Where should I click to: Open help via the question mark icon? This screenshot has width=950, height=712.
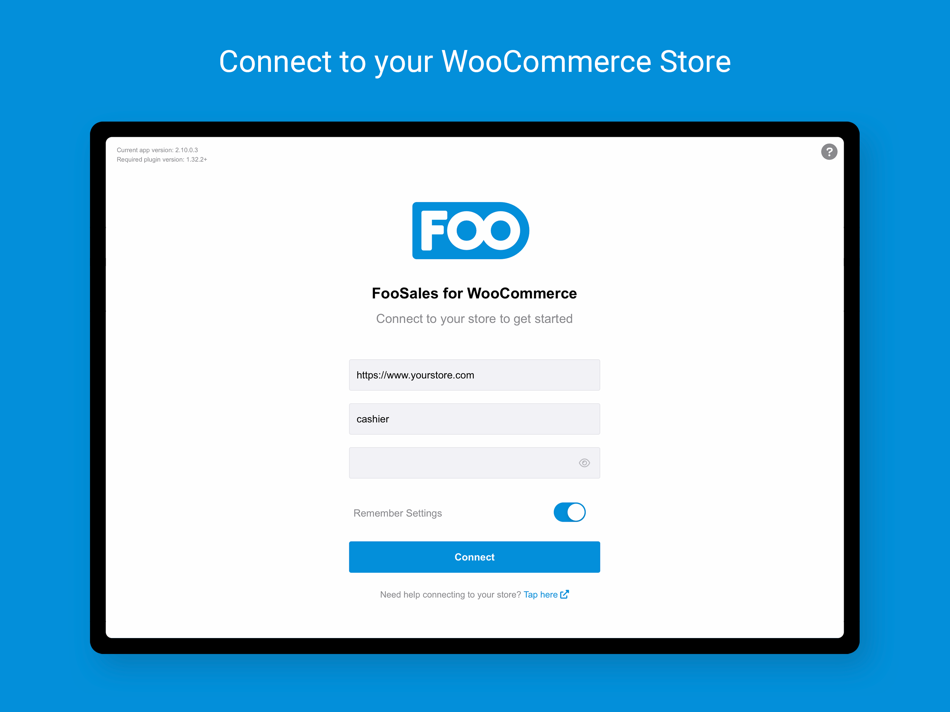coord(829,151)
